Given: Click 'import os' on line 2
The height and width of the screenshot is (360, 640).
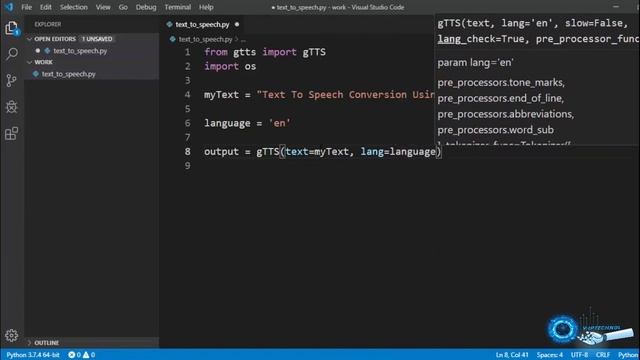Looking at the screenshot, I should click(230, 66).
